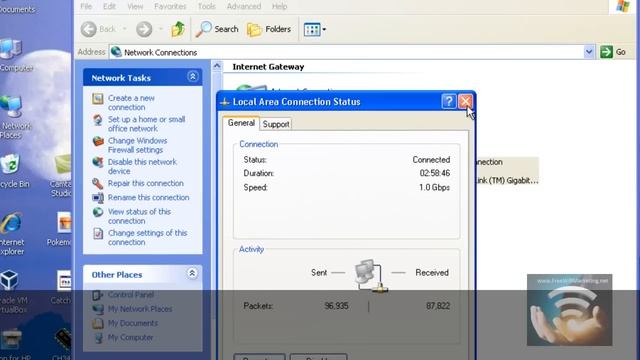Viewport: 640px width, 360px height.
Task: Close the Local Area Connection Status dialog
Action: 465,101
